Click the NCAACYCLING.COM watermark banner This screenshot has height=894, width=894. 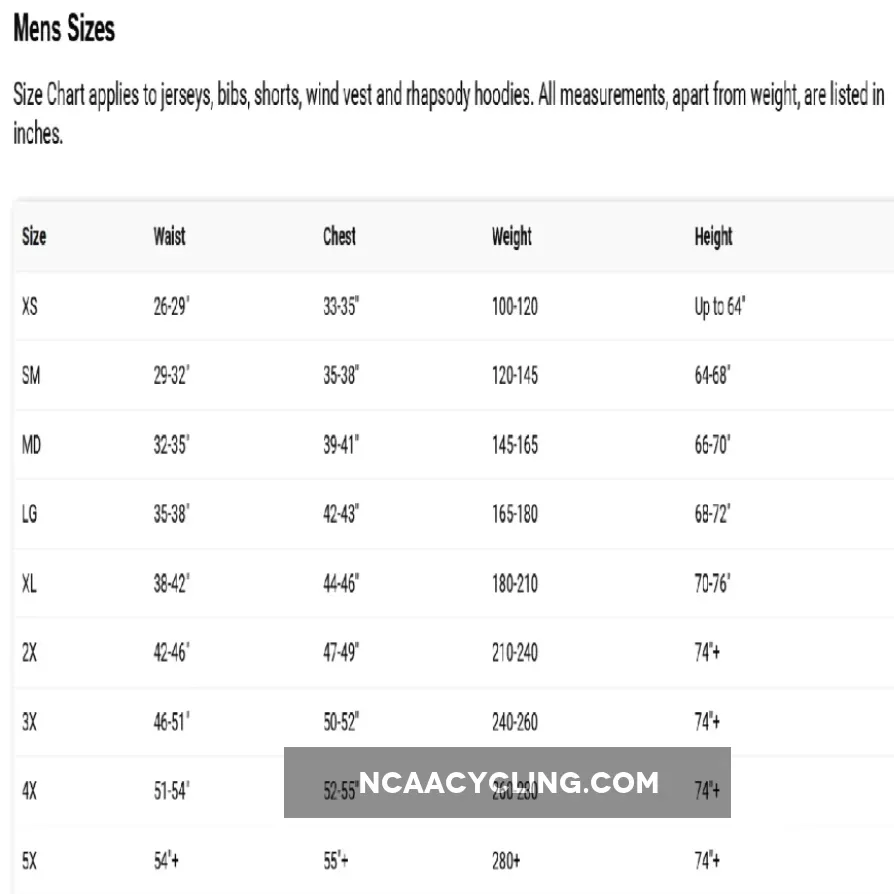507,782
